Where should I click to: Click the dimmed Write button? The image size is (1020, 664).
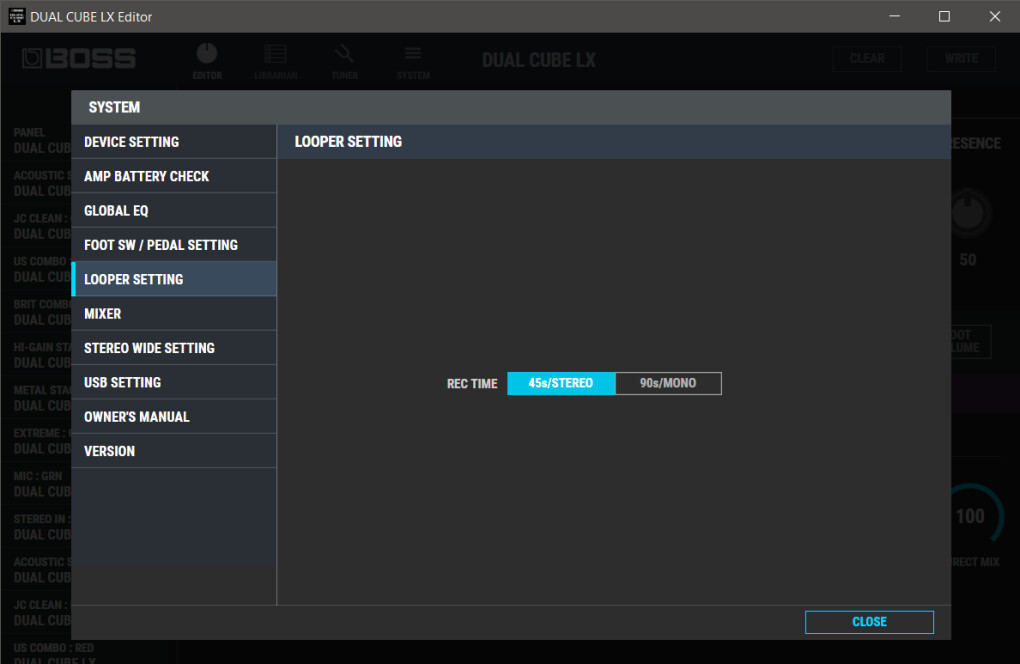click(961, 59)
